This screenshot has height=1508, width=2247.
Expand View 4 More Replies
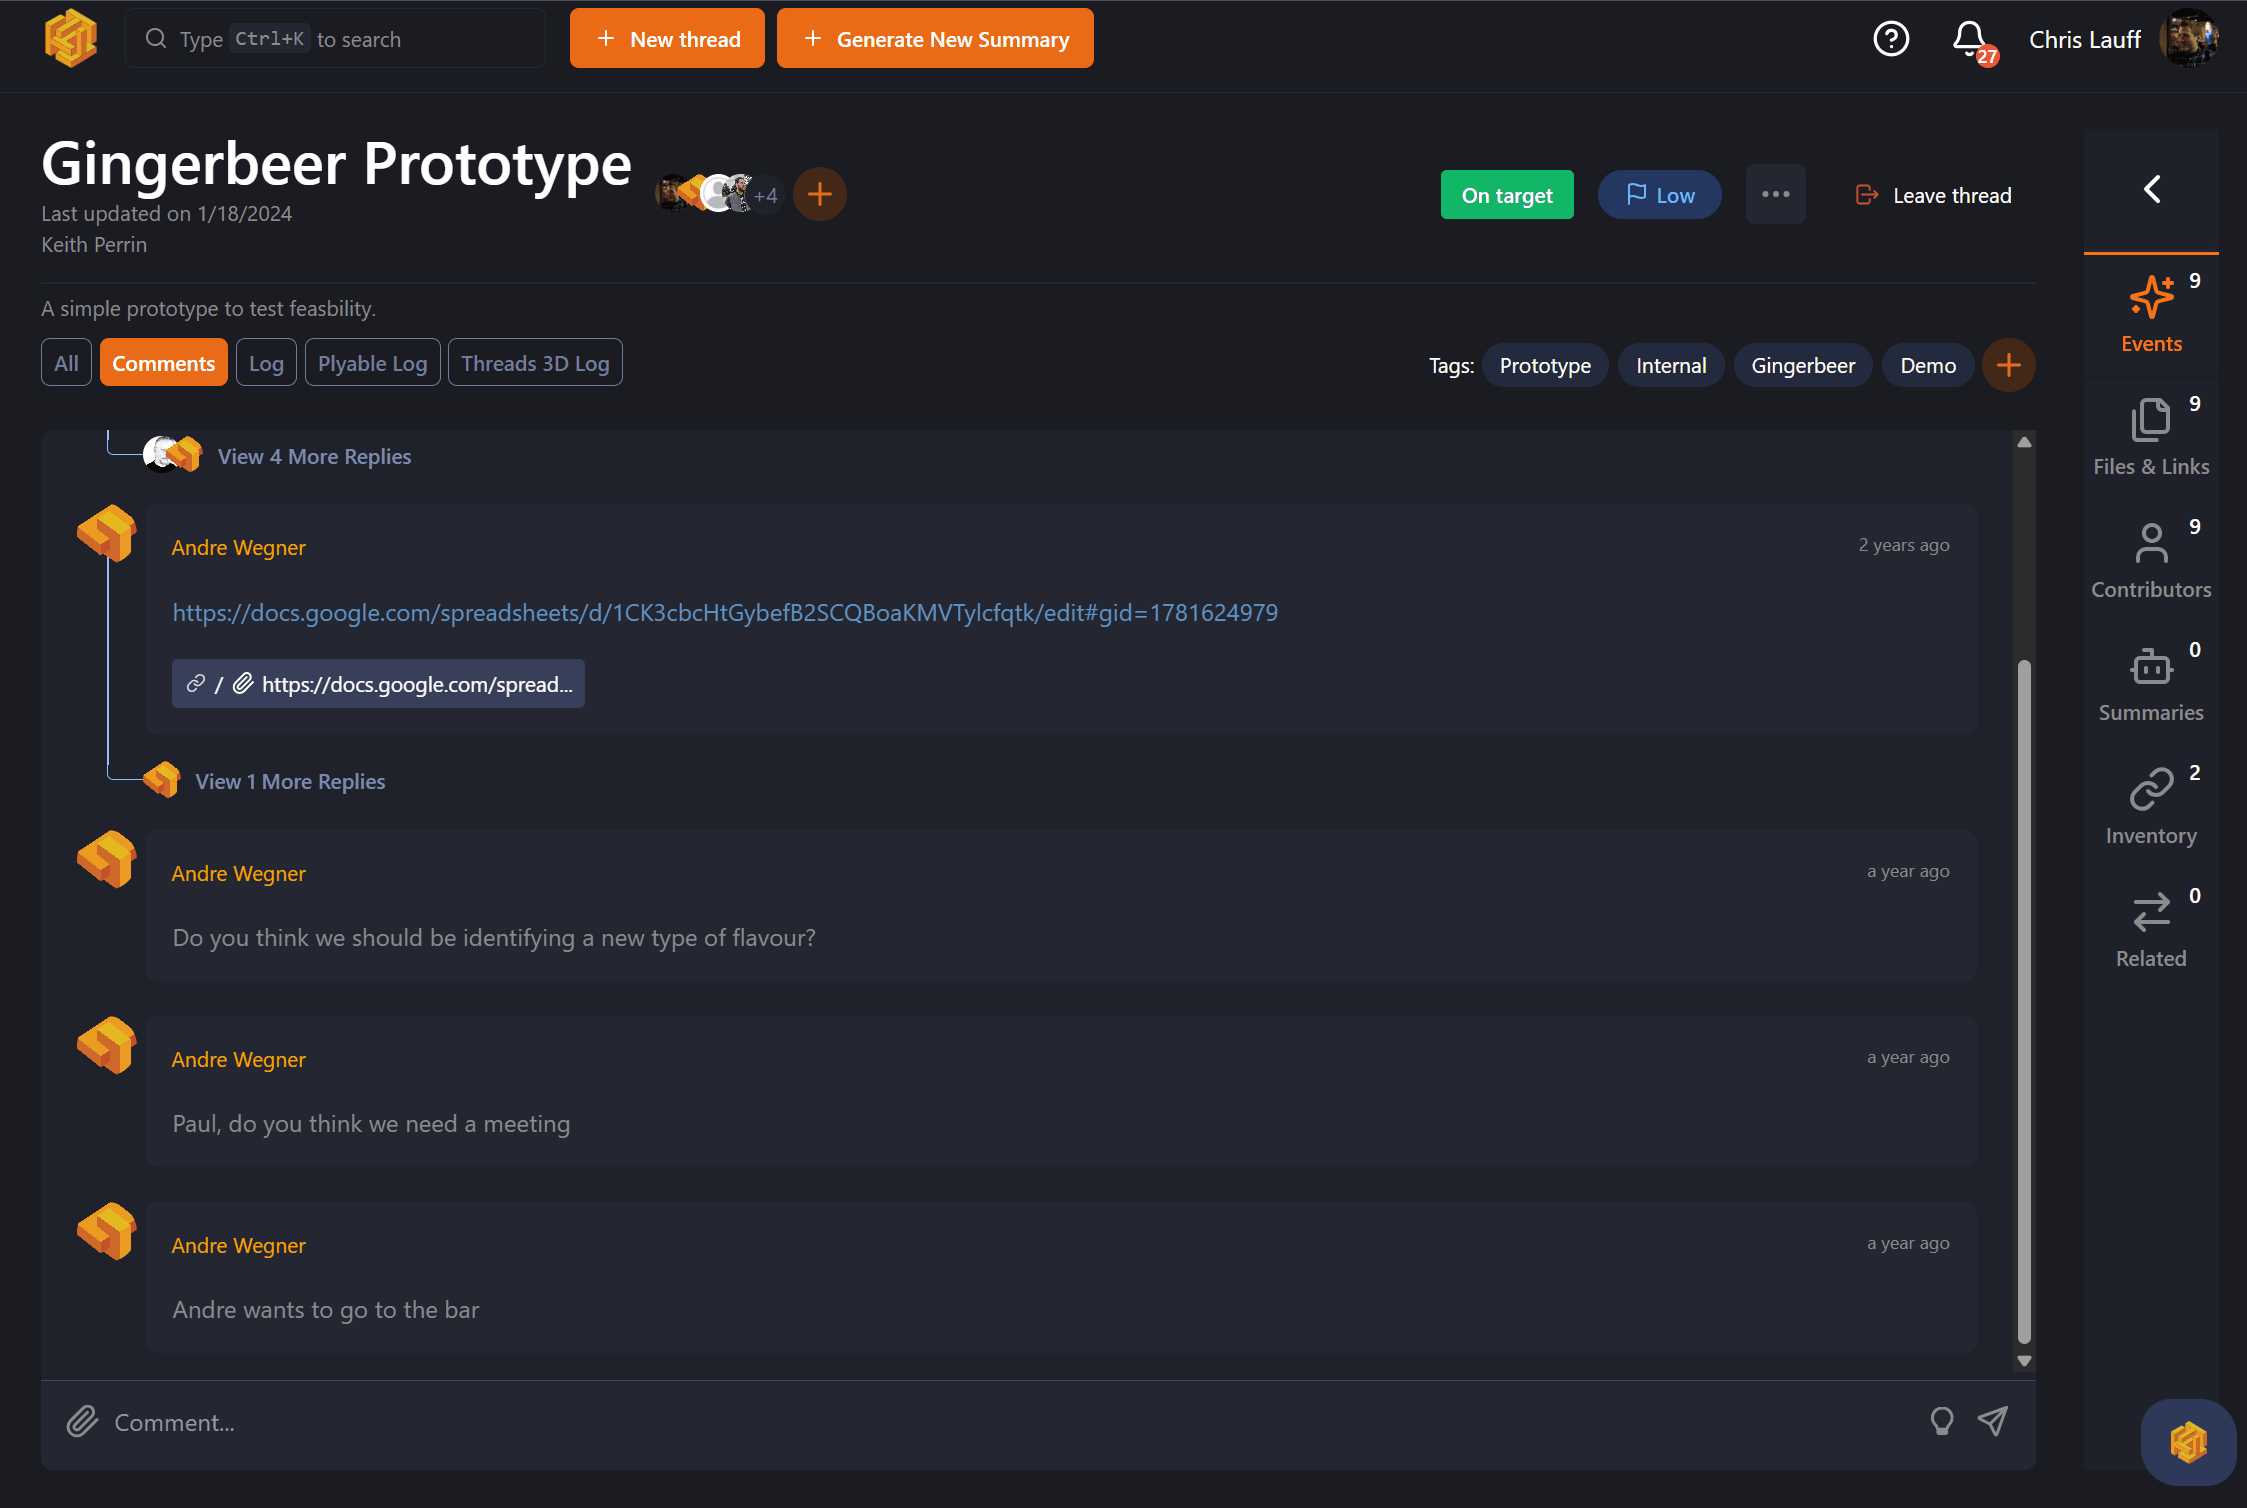point(314,456)
